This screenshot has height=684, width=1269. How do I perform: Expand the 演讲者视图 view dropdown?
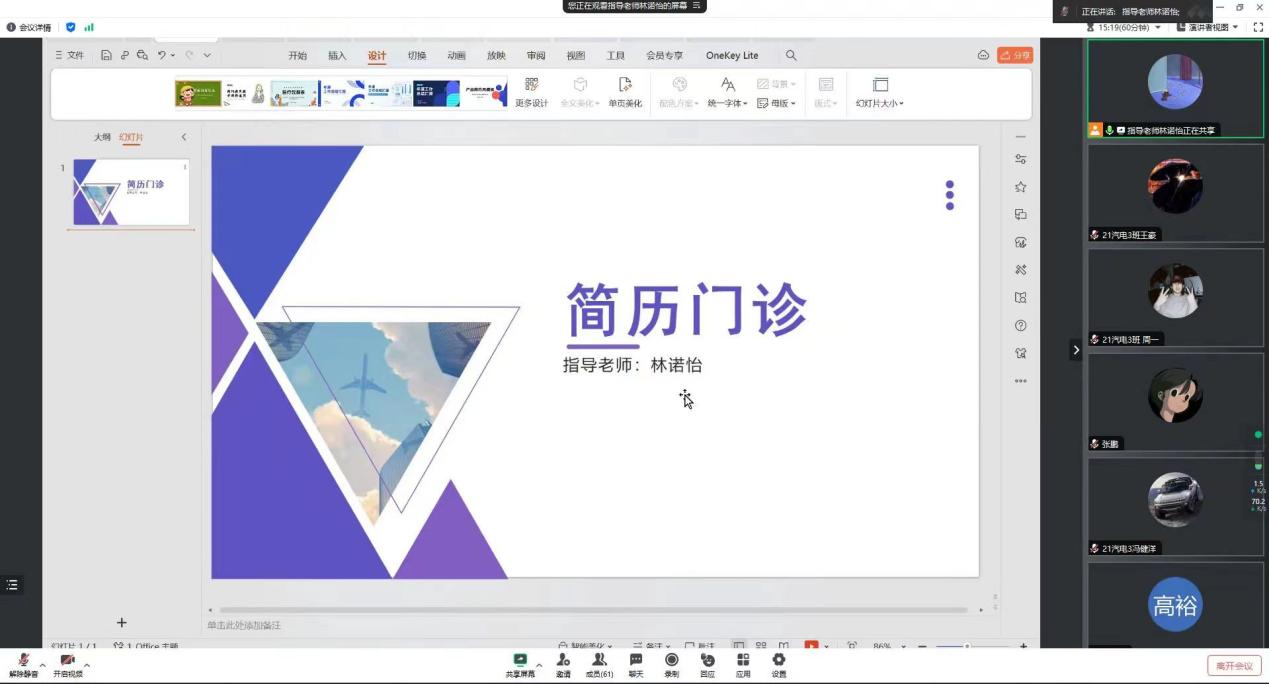click(x=1208, y=28)
